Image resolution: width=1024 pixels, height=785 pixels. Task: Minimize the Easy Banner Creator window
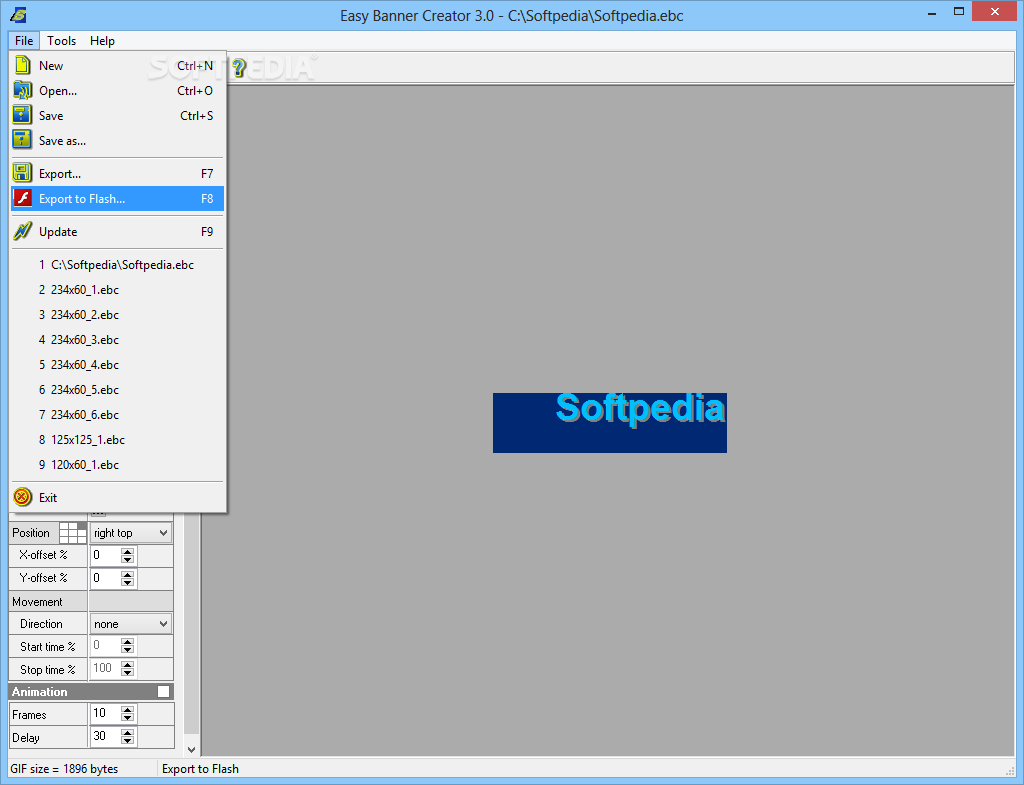(x=932, y=11)
